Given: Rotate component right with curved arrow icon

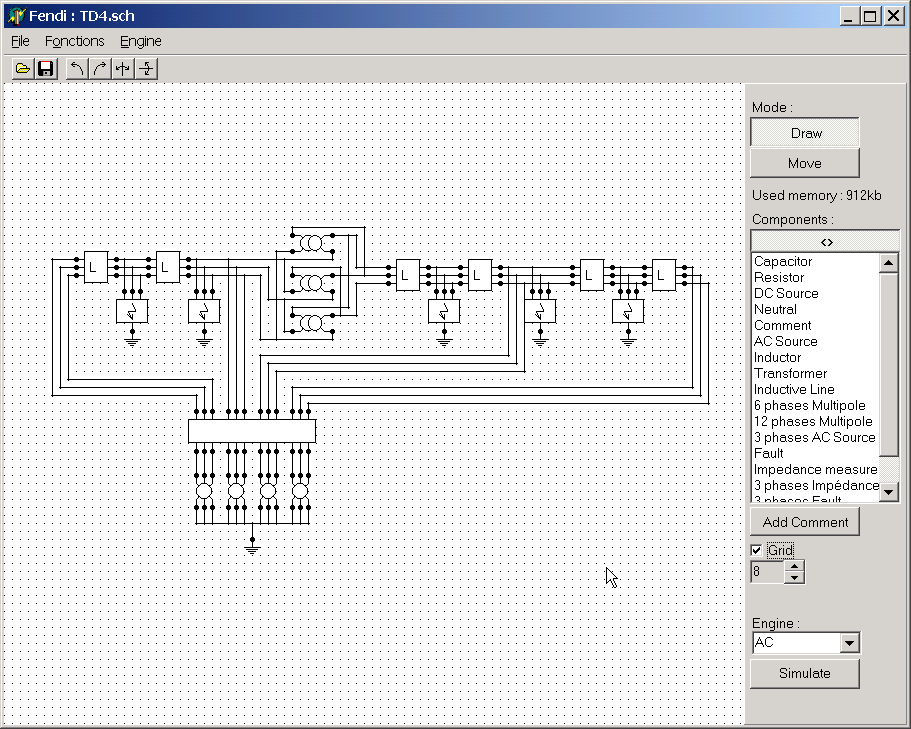Looking at the screenshot, I should pyautogui.click(x=99, y=69).
